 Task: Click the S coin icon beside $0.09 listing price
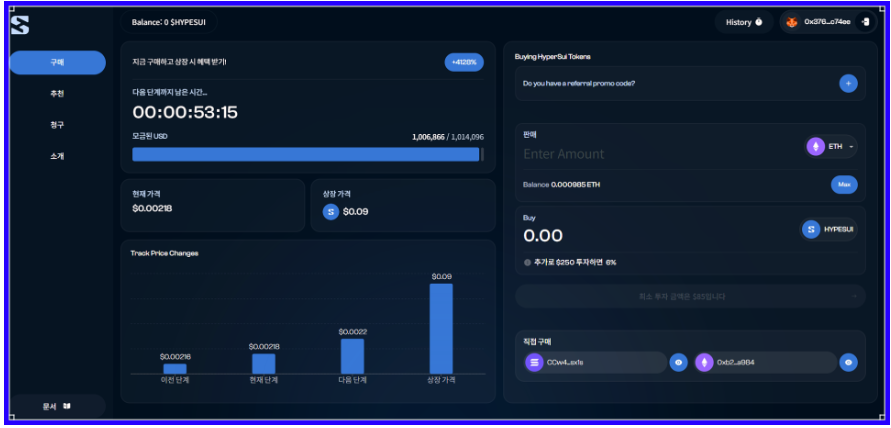(331, 211)
